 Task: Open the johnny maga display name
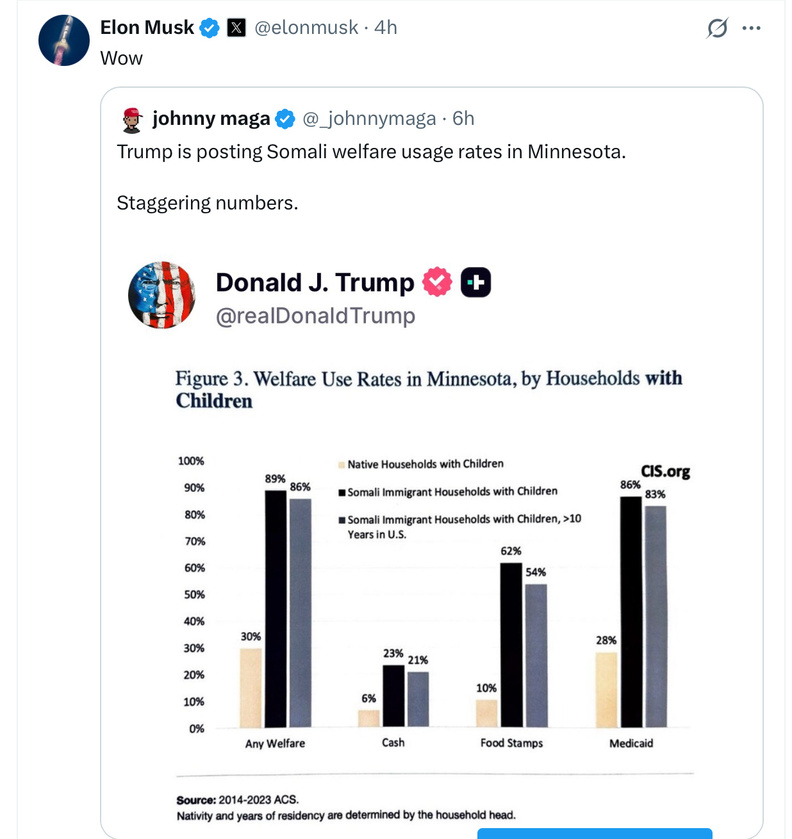(x=211, y=119)
